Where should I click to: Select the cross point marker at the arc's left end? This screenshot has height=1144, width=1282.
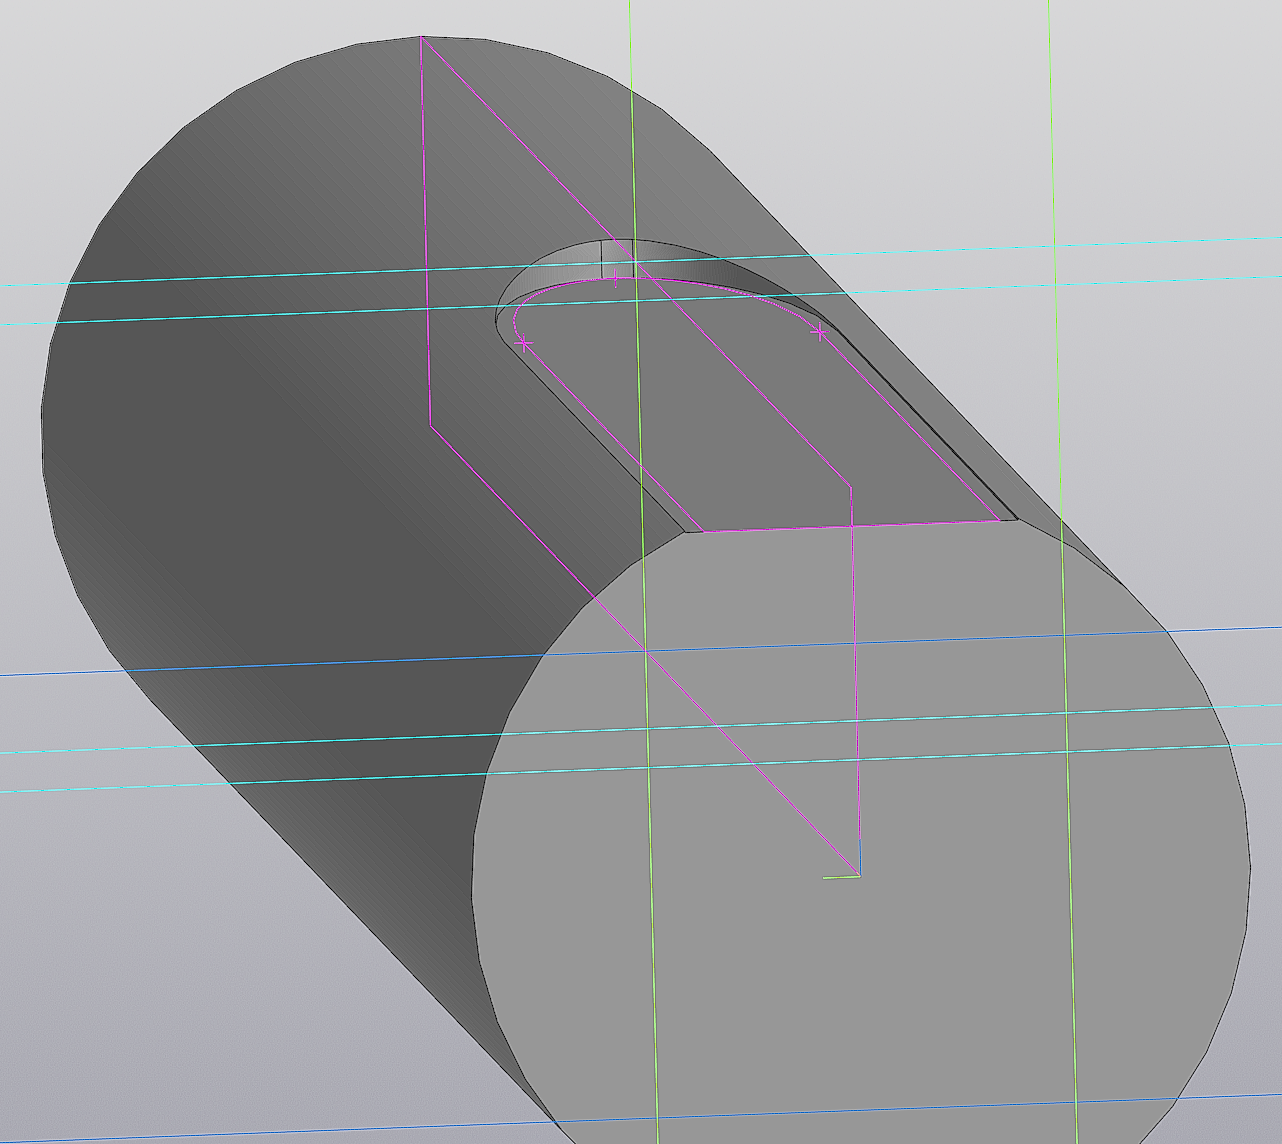524,344
